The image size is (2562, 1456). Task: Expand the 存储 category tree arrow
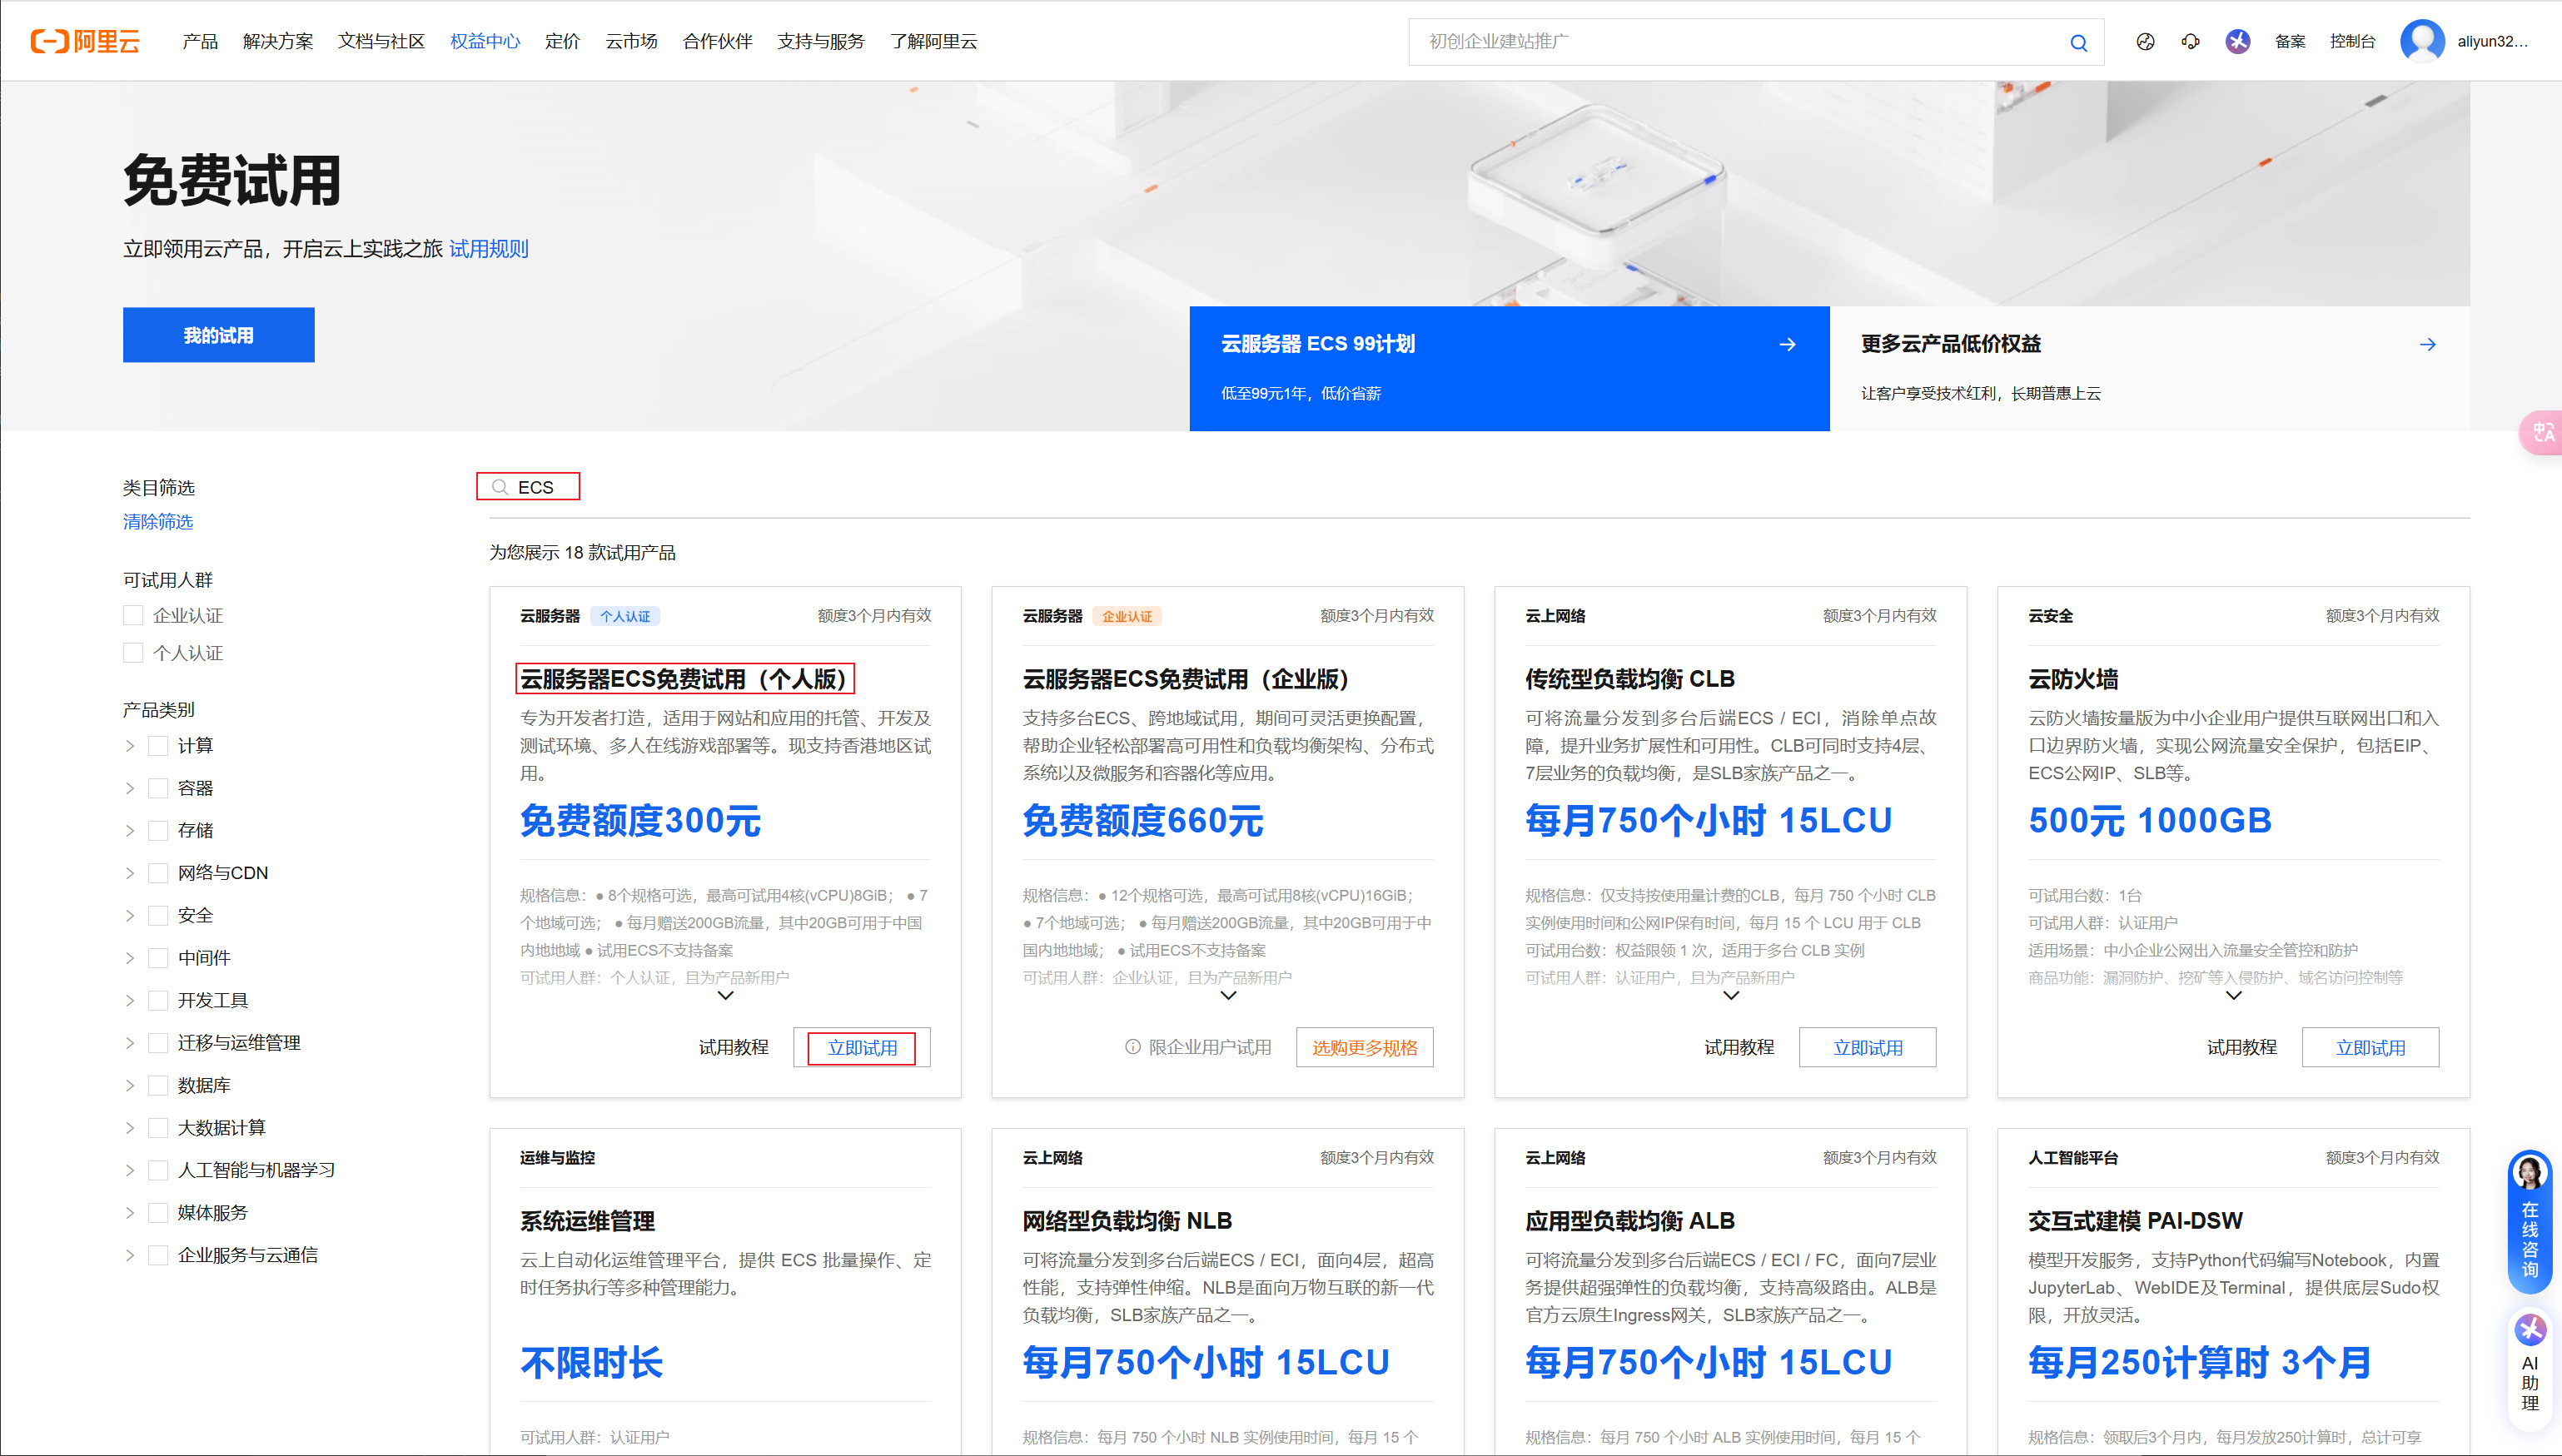coord(129,830)
